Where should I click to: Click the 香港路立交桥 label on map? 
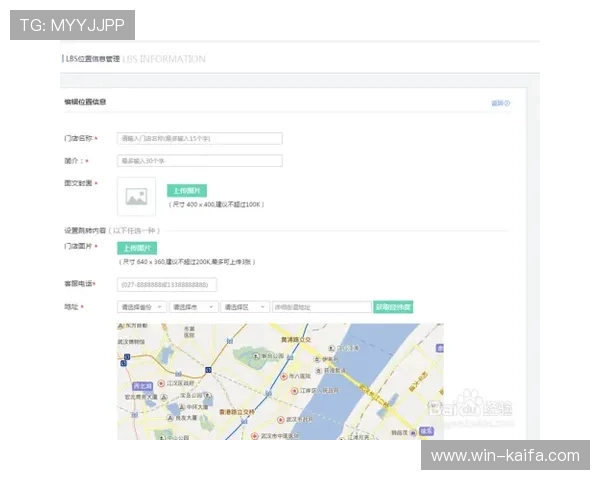[x=237, y=412]
